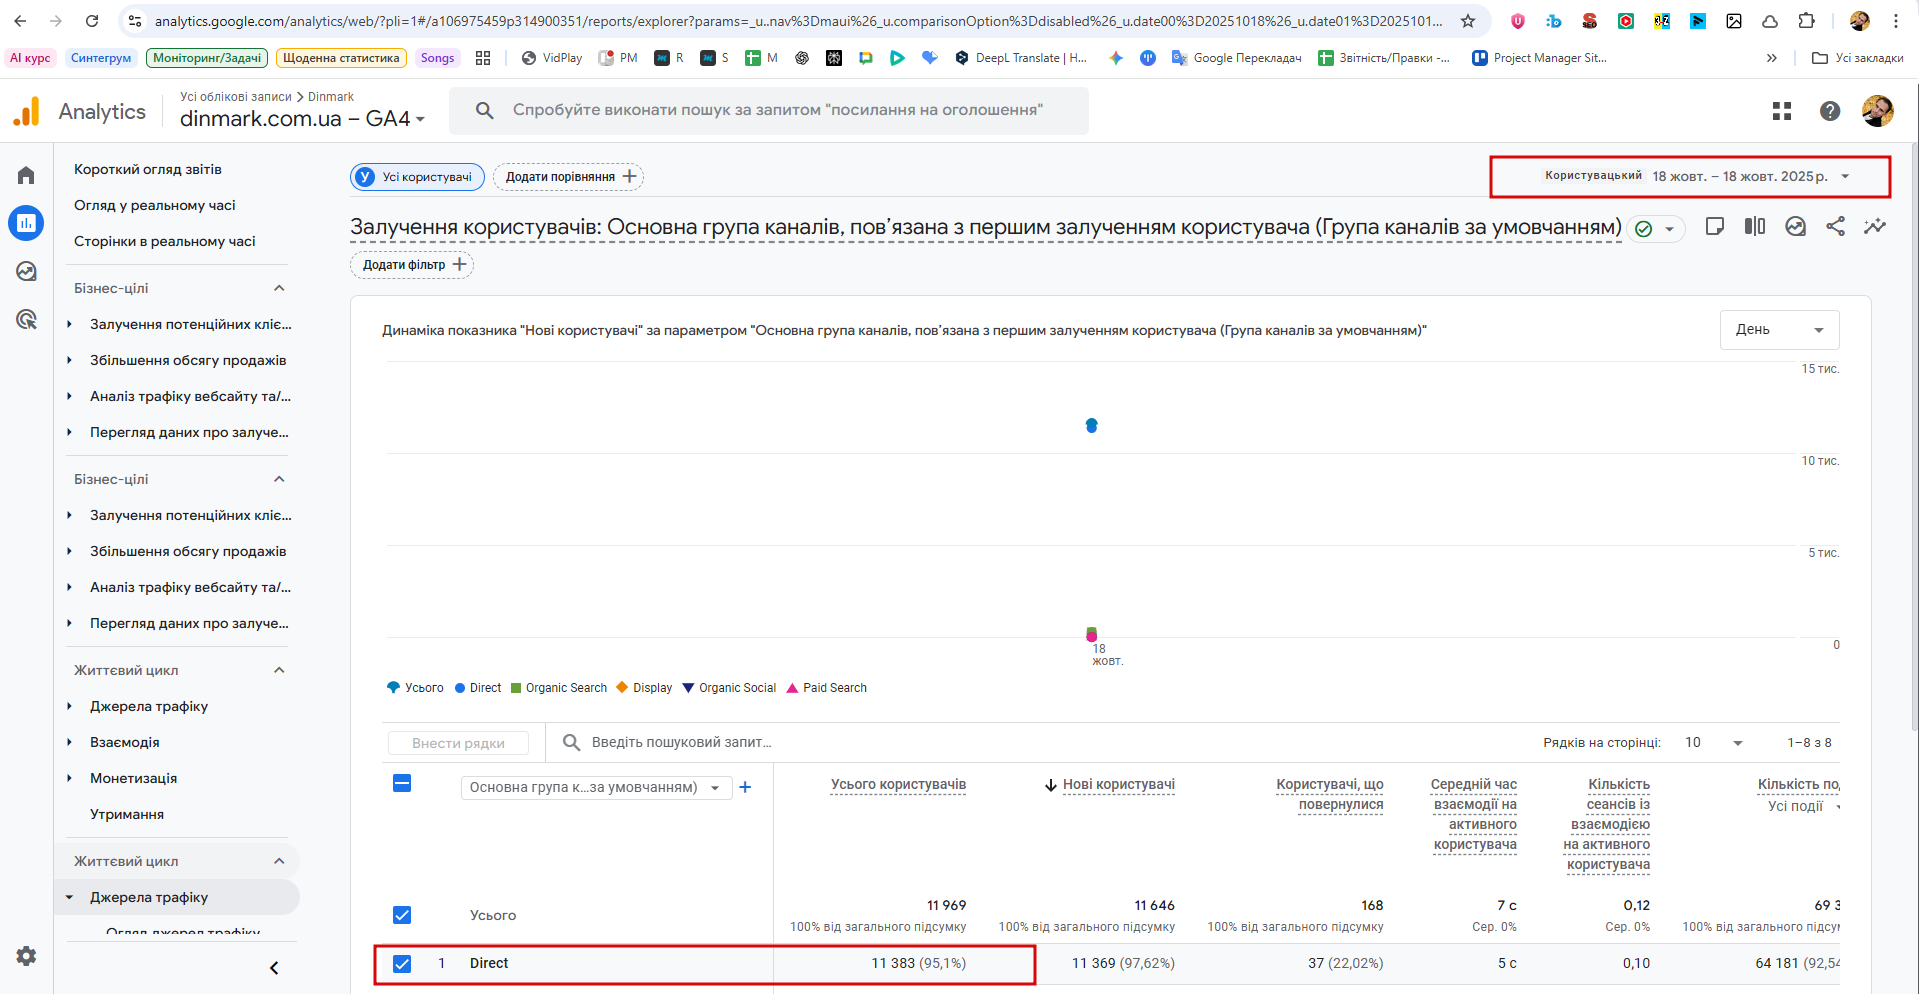Image resolution: width=1919 pixels, height=994 pixels.
Task: Change rows per page dropdown showing 10
Action: 1714,743
